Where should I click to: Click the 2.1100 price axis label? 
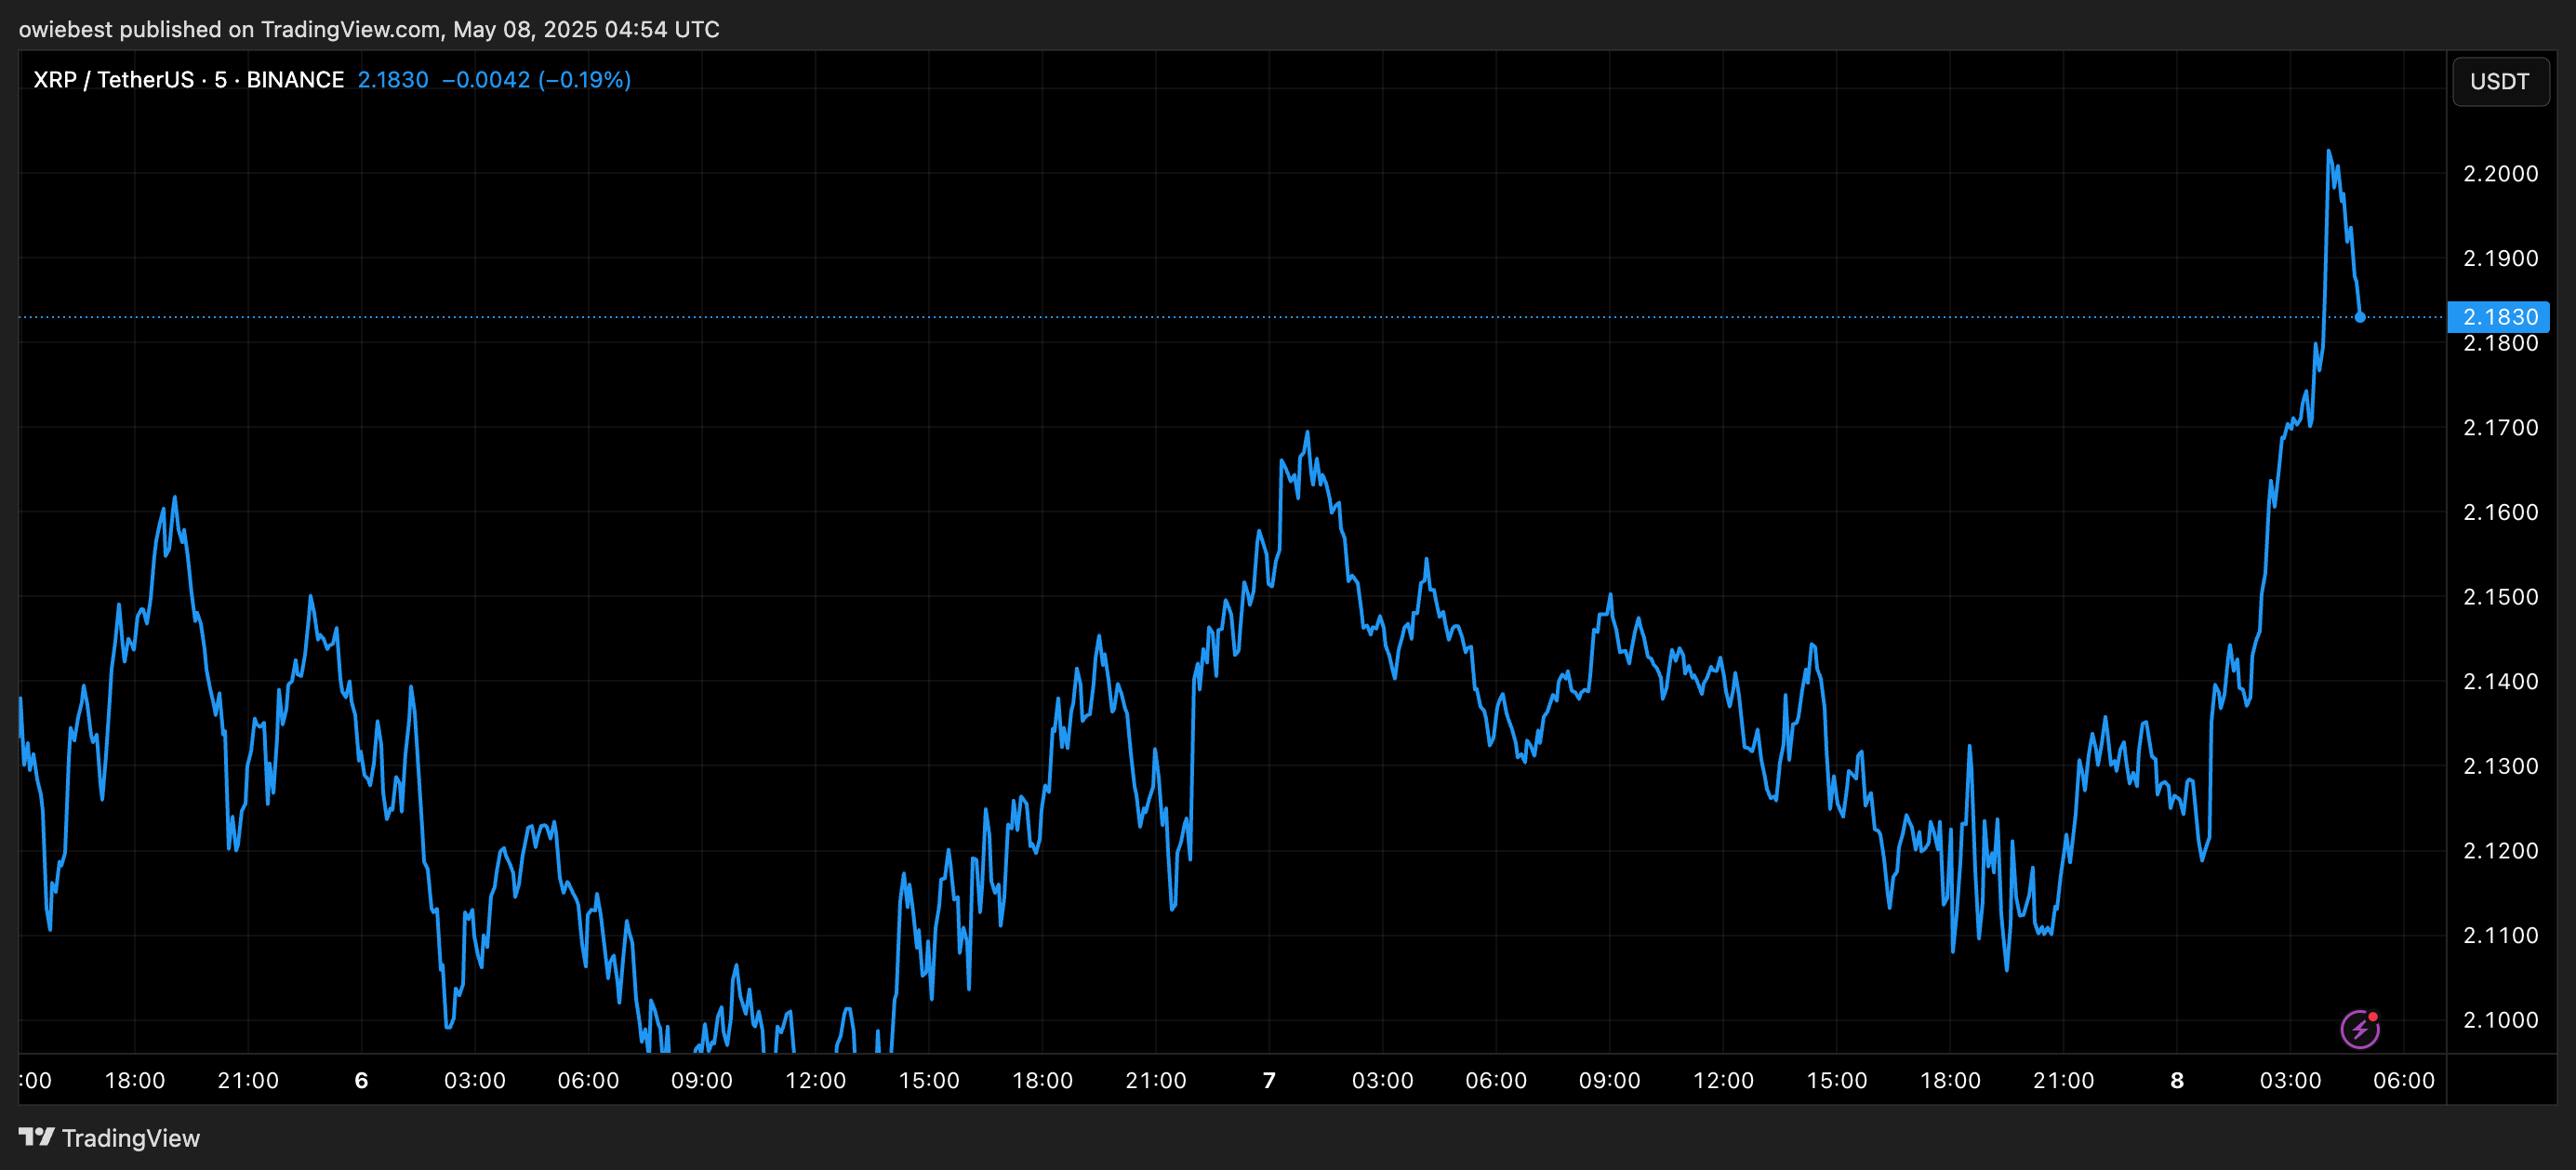(2500, 936)
